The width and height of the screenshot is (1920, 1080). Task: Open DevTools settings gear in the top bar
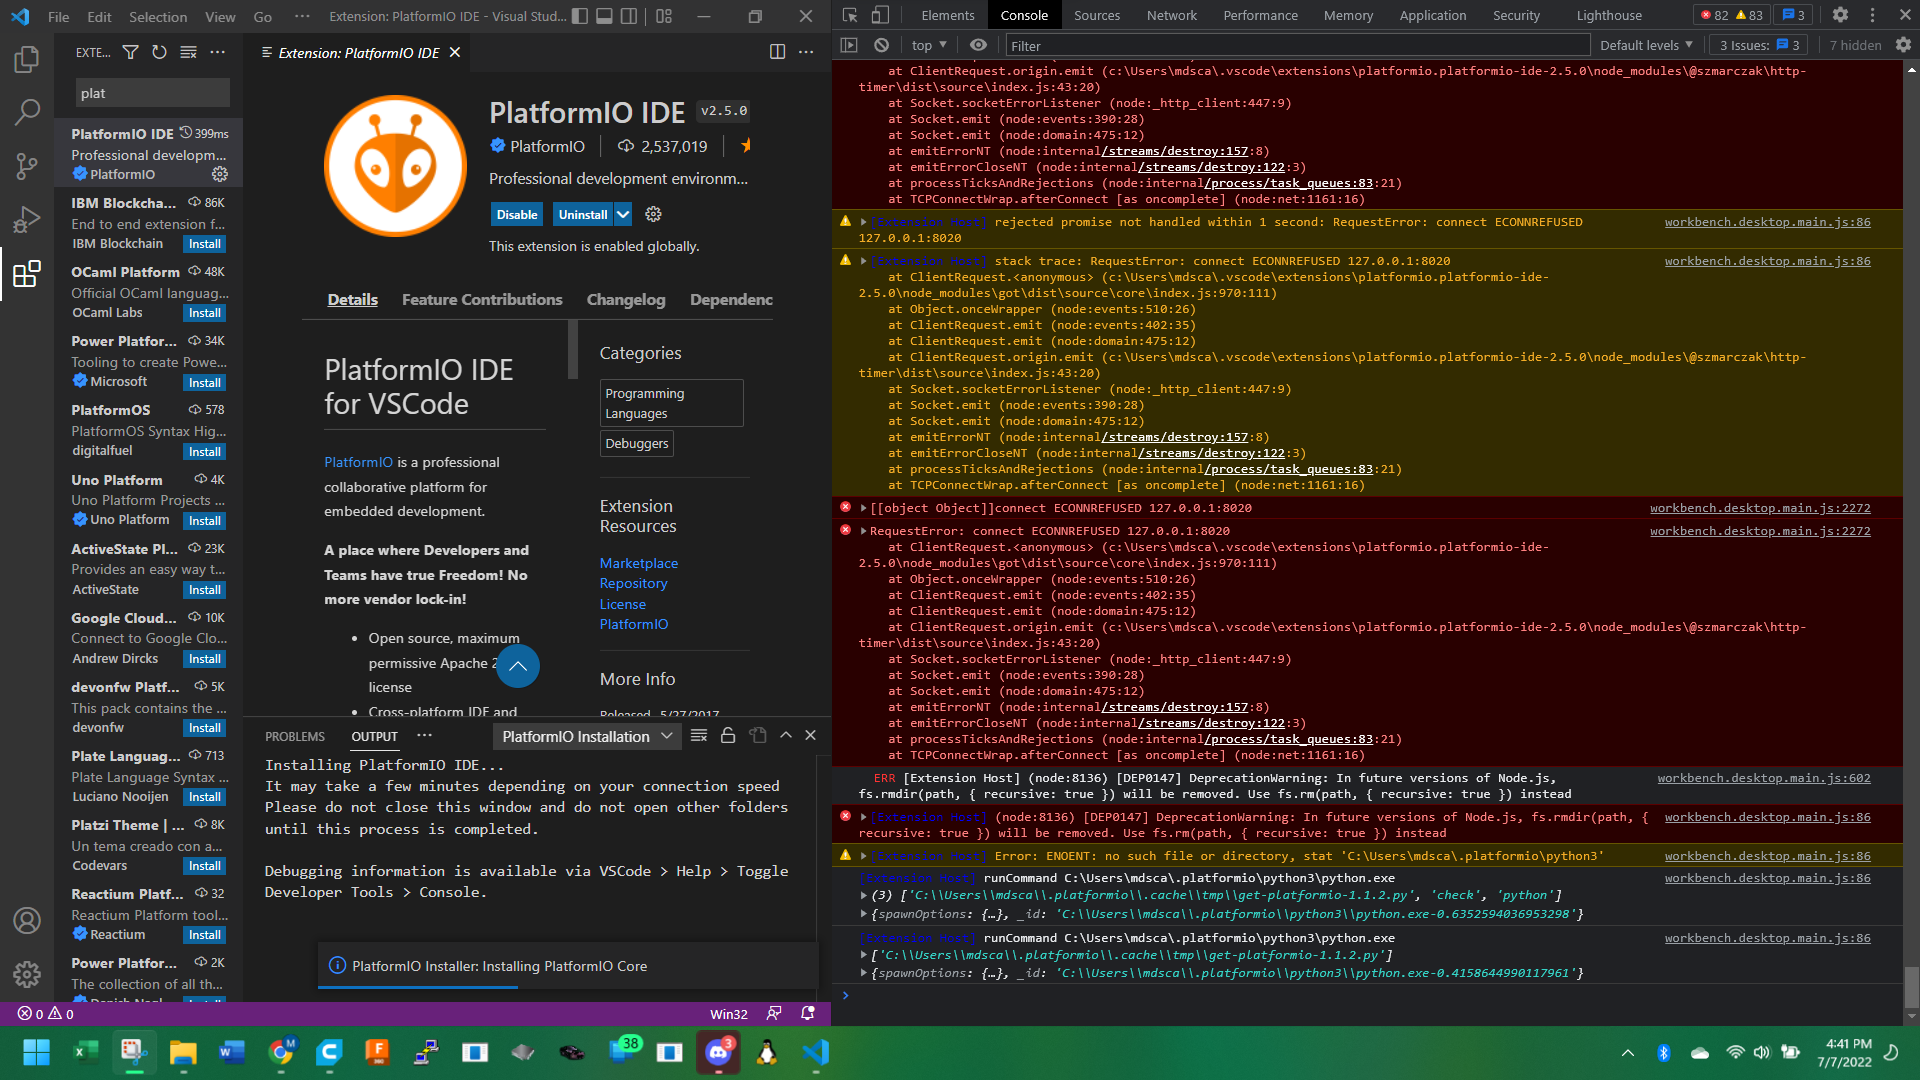click(1840, 15)
